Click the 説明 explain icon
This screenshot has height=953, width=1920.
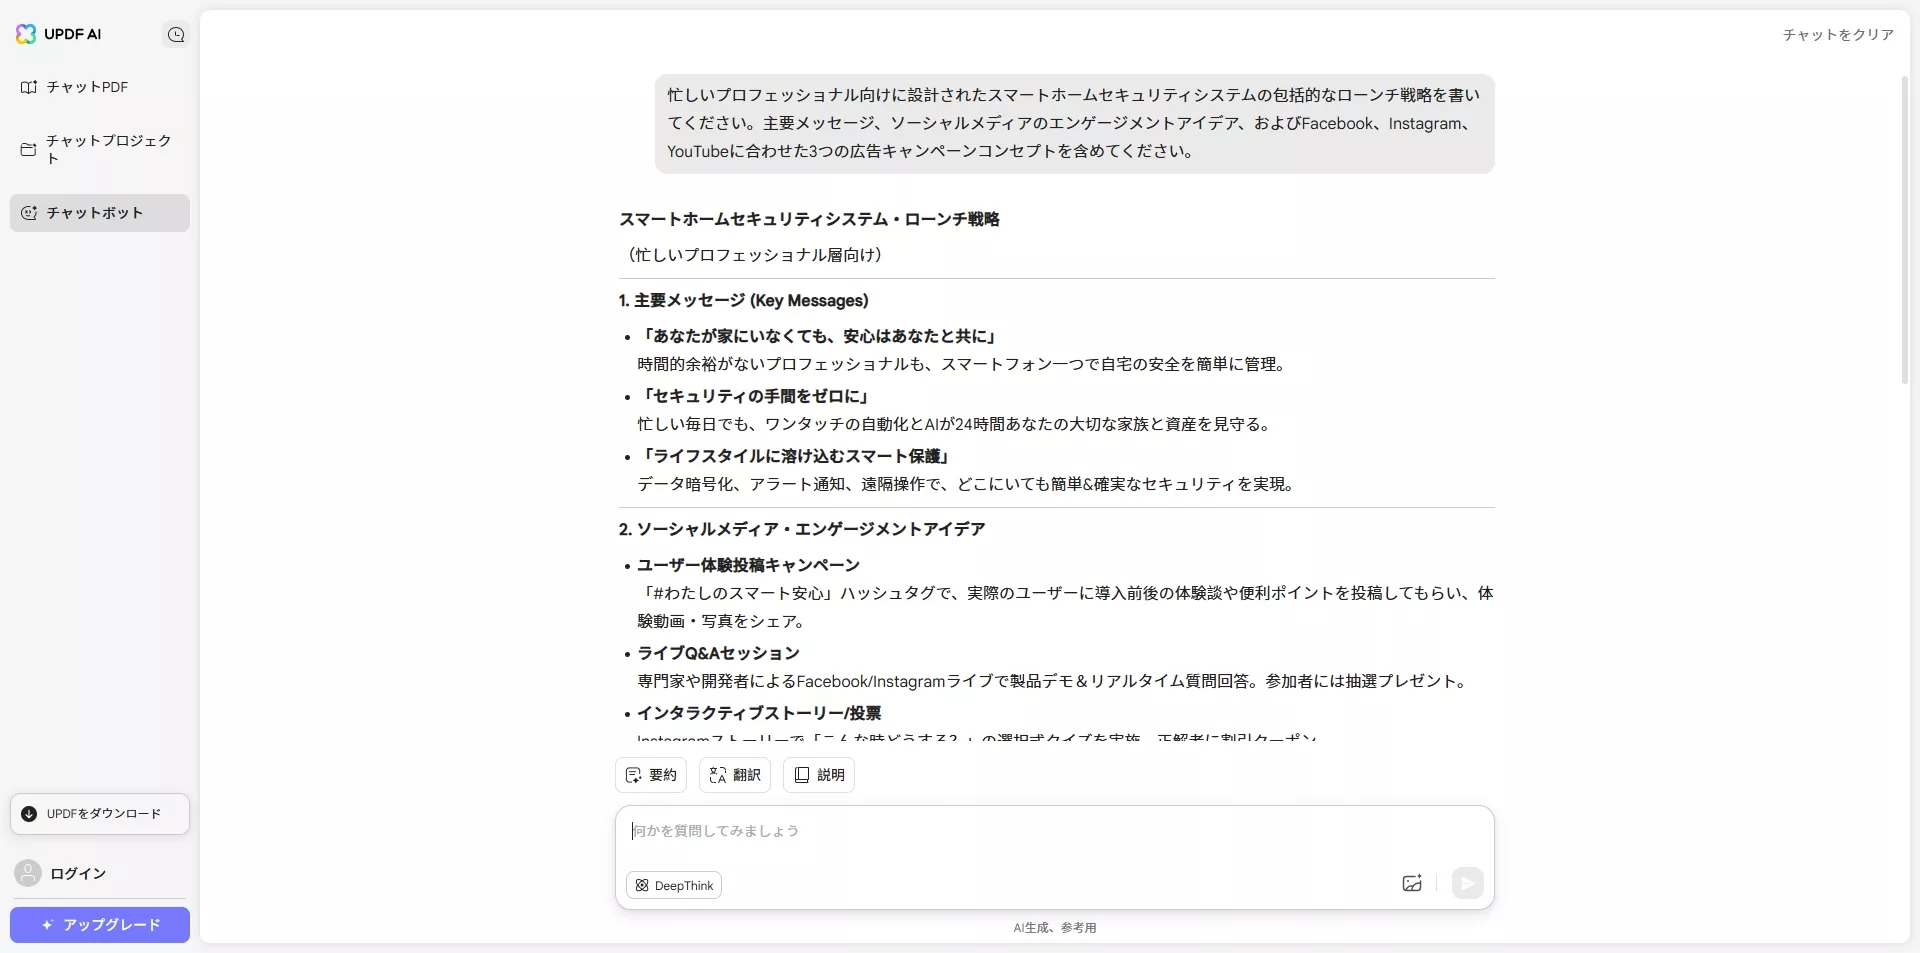pyautogui.click(x=801, y=775)
